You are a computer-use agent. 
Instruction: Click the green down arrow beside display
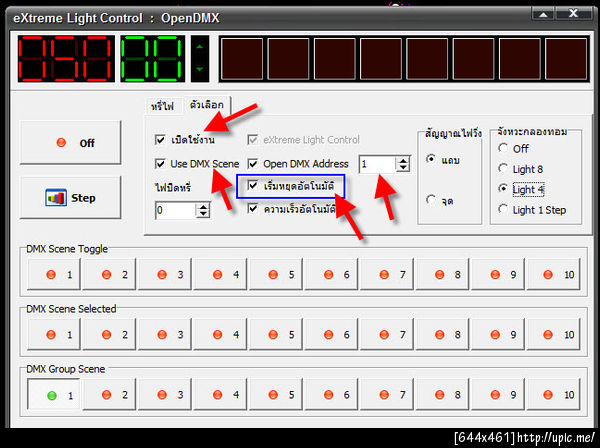click(x=200, y=69)
